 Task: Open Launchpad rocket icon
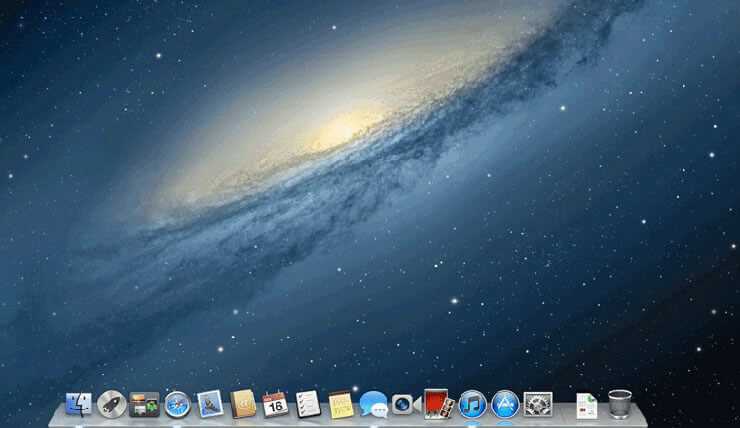(x=112, y=404)
